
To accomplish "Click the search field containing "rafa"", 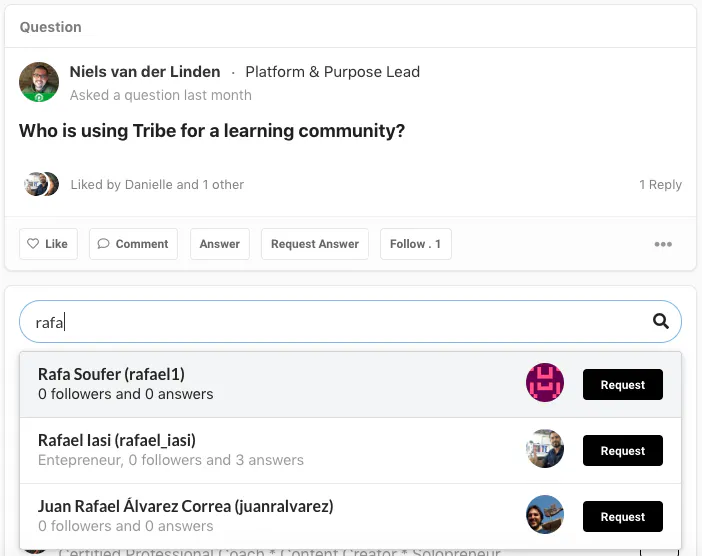I will (330, 322).
